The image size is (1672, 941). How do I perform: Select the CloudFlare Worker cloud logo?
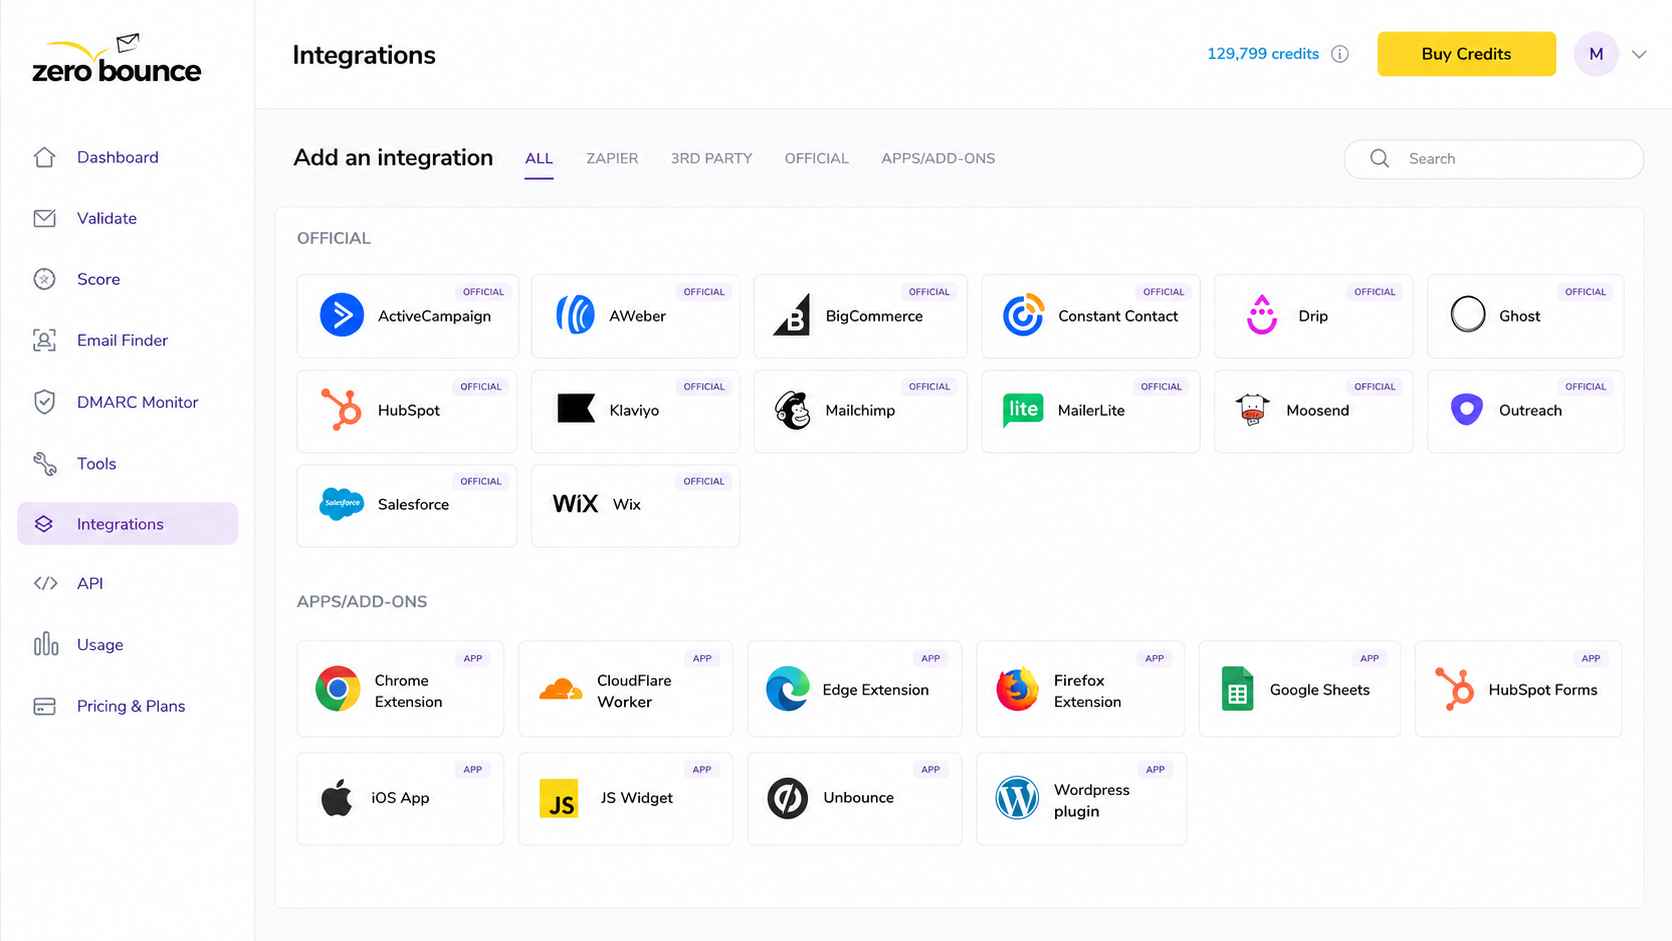[x=561, y=690]
